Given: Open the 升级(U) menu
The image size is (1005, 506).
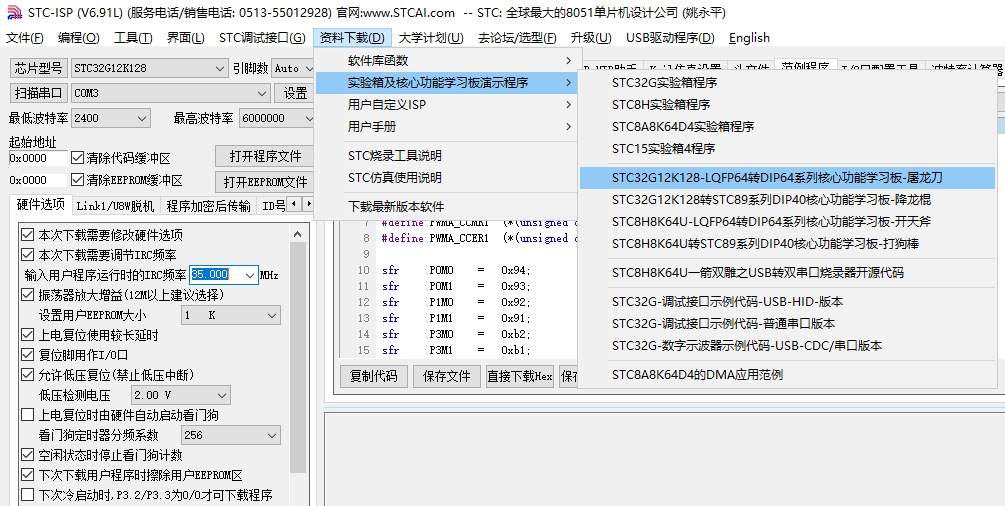Looking at the screenshot, I should pos(591,38).
